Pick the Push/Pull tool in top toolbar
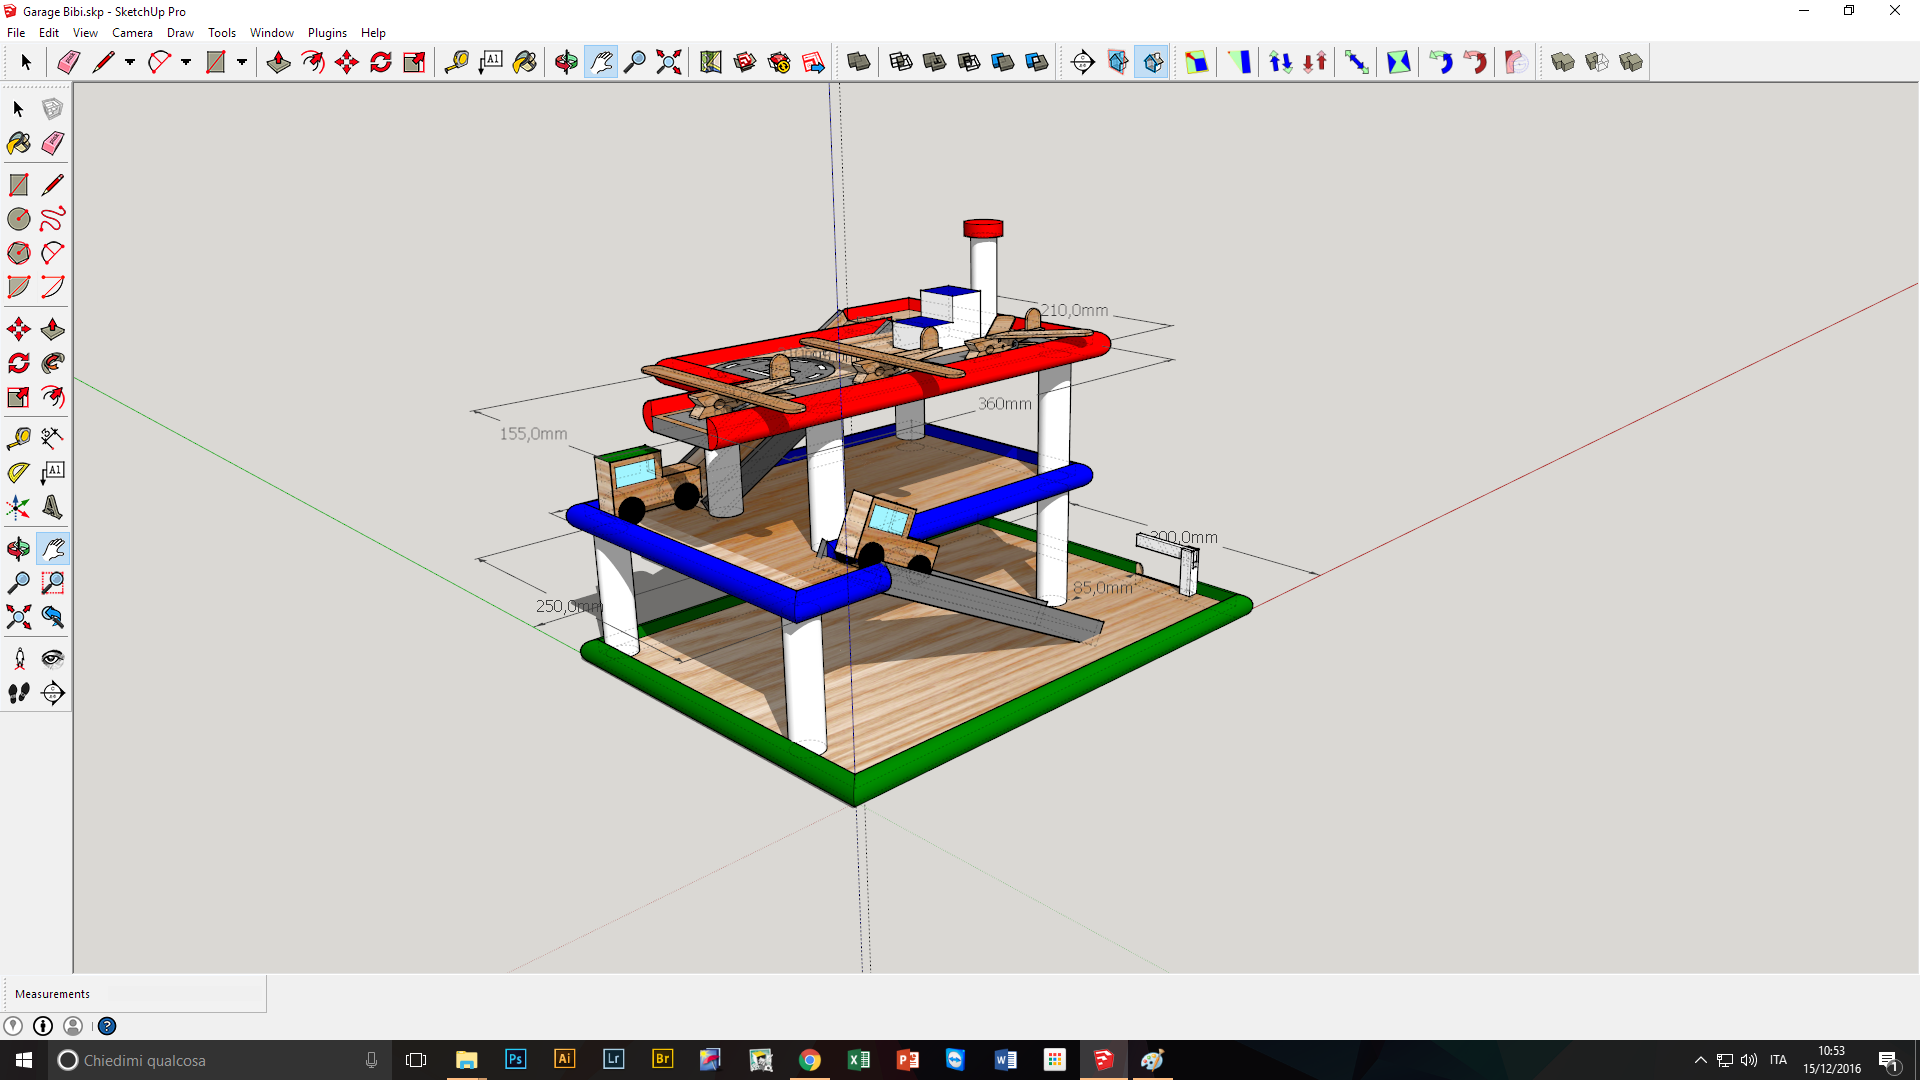 tap(278, 62)
